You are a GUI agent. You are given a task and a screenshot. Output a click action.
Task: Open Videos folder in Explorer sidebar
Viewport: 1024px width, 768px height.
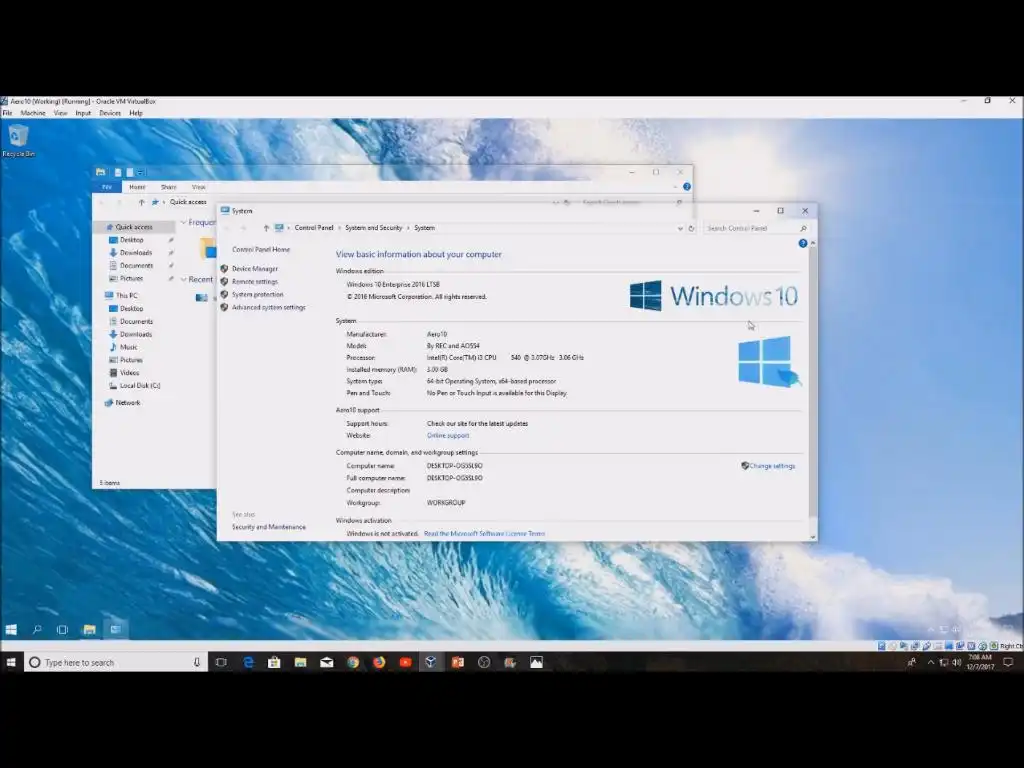(129, 372)
